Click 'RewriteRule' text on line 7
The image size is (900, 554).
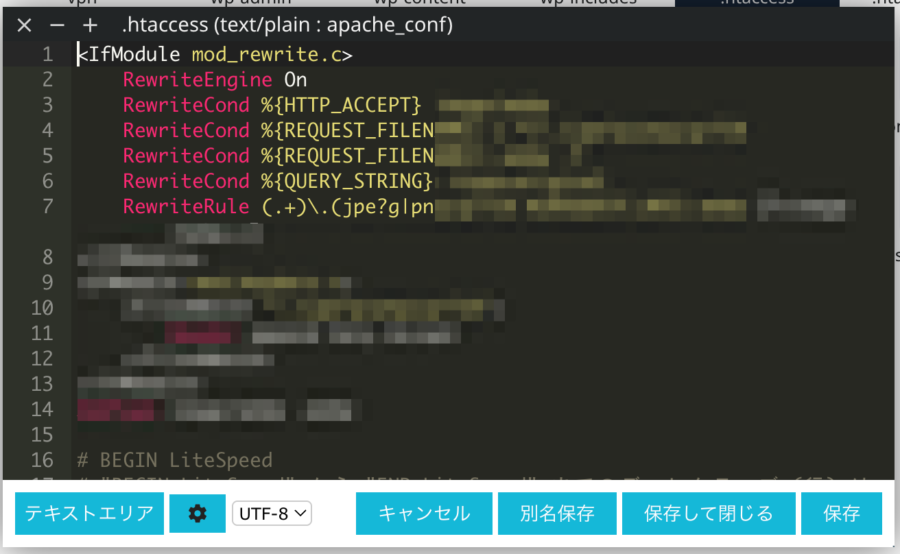point(186,207)
